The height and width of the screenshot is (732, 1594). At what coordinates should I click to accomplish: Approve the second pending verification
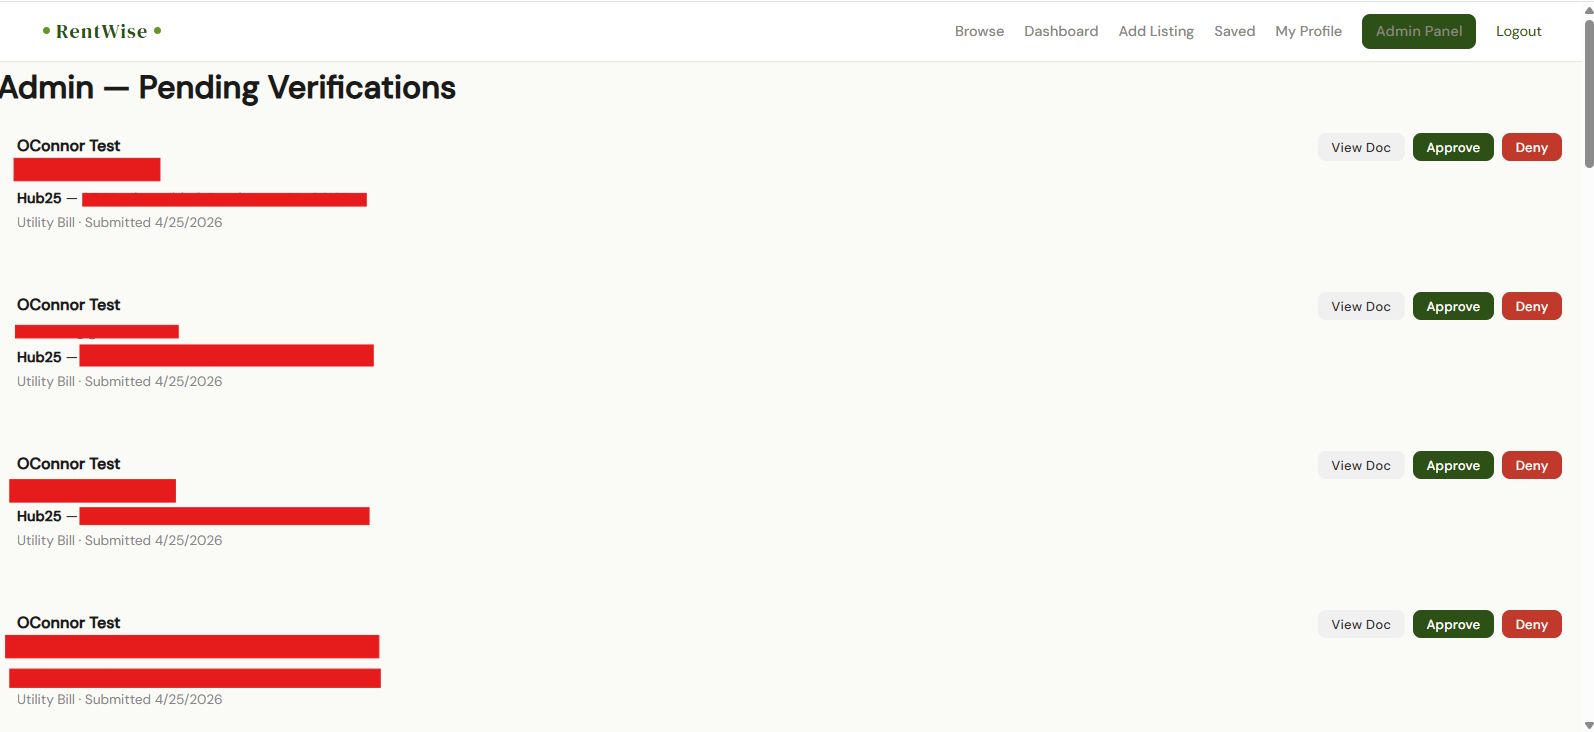point(1453,306)
